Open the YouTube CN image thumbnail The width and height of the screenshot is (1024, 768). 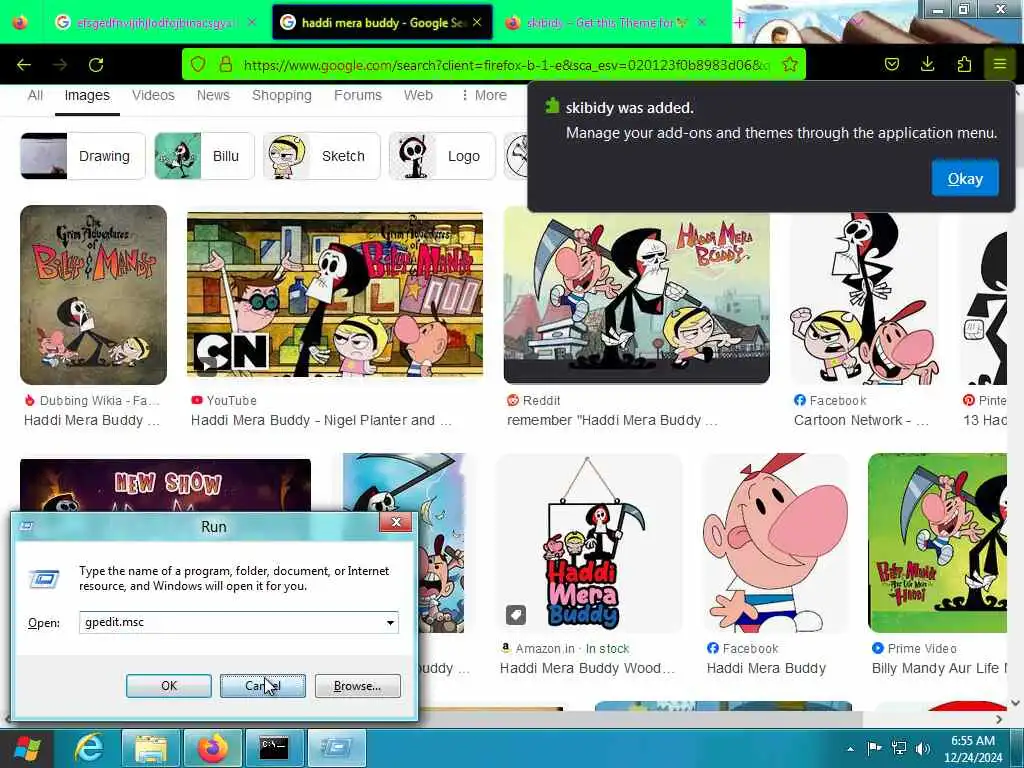tap(335, 295)
